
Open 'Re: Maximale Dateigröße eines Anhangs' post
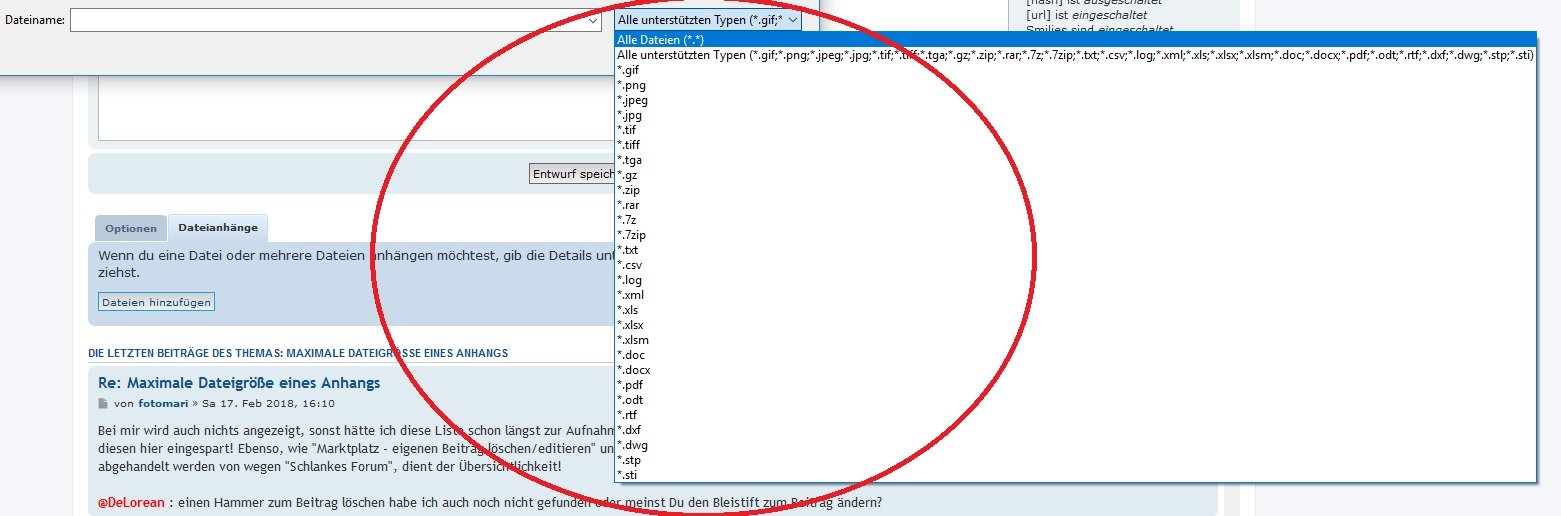(238, 383)
